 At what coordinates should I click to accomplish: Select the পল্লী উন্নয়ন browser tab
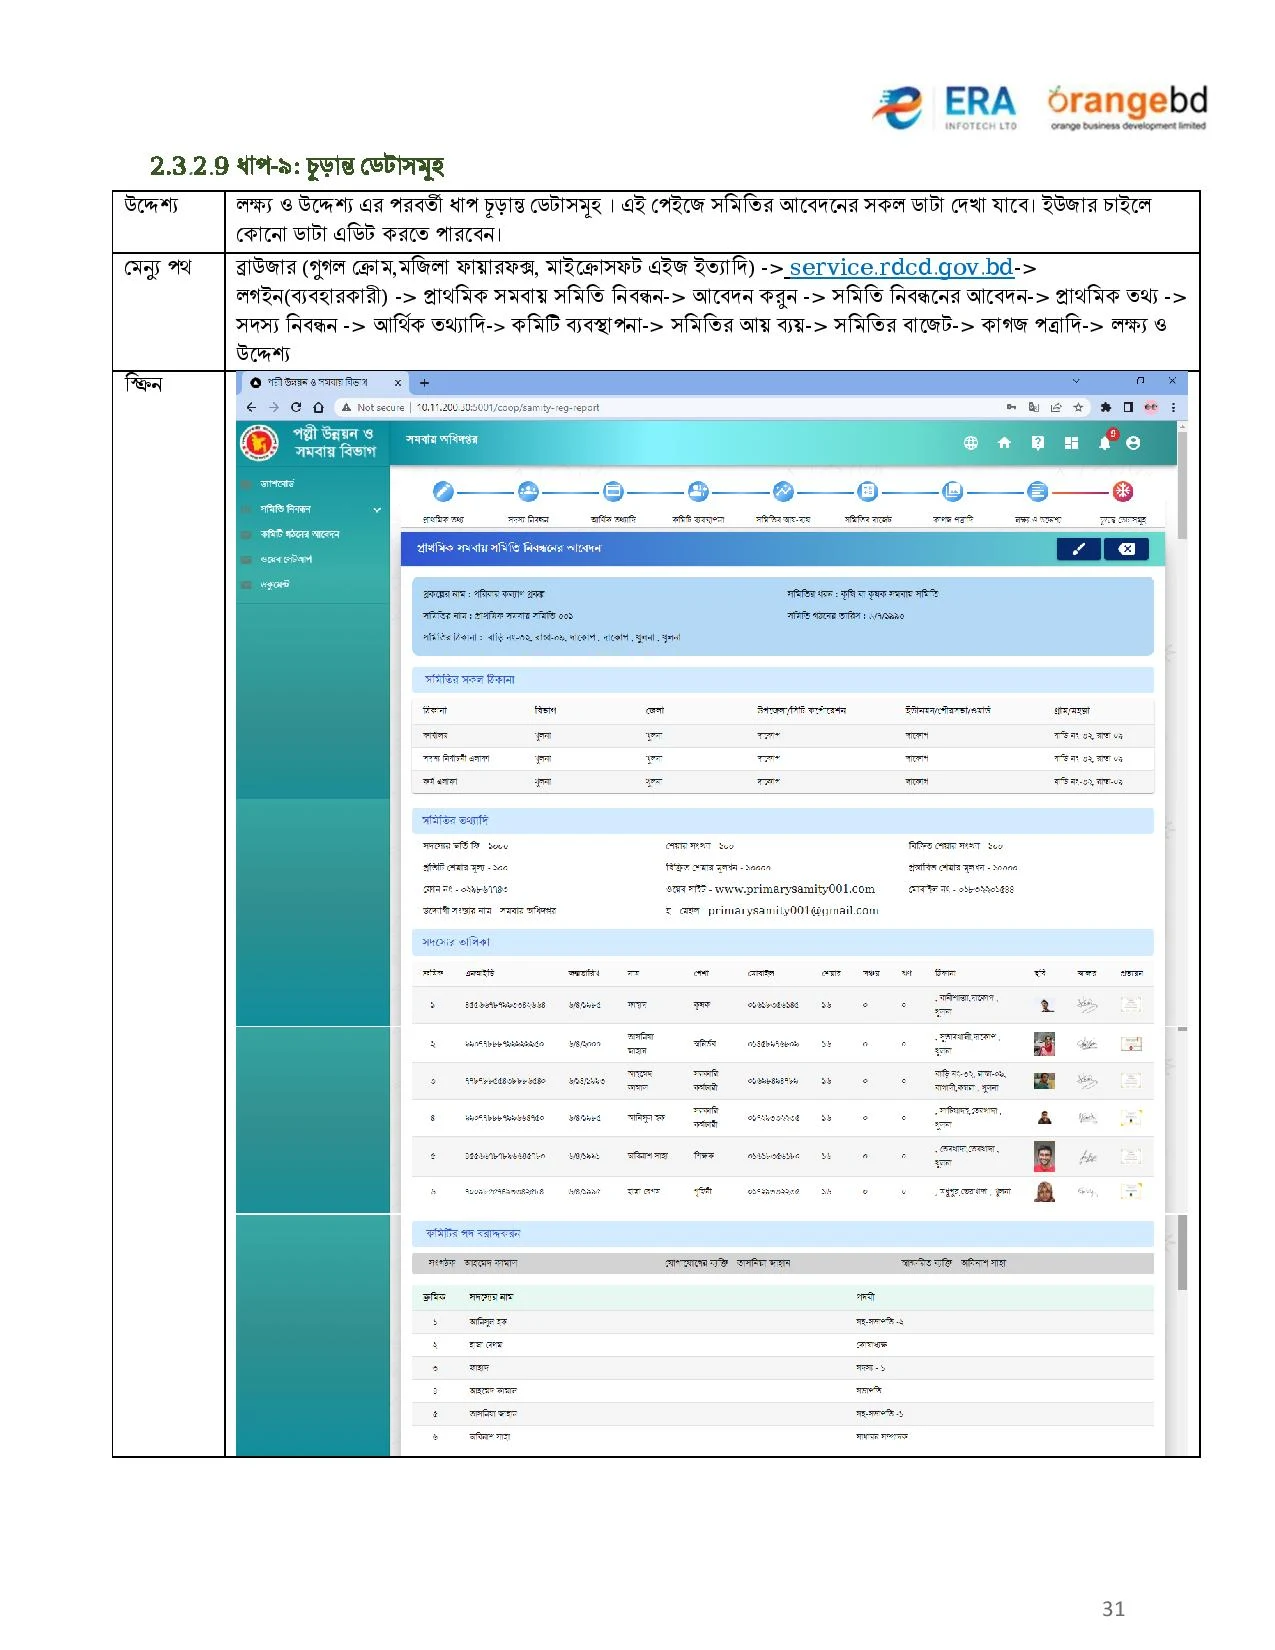coord(324,383)
